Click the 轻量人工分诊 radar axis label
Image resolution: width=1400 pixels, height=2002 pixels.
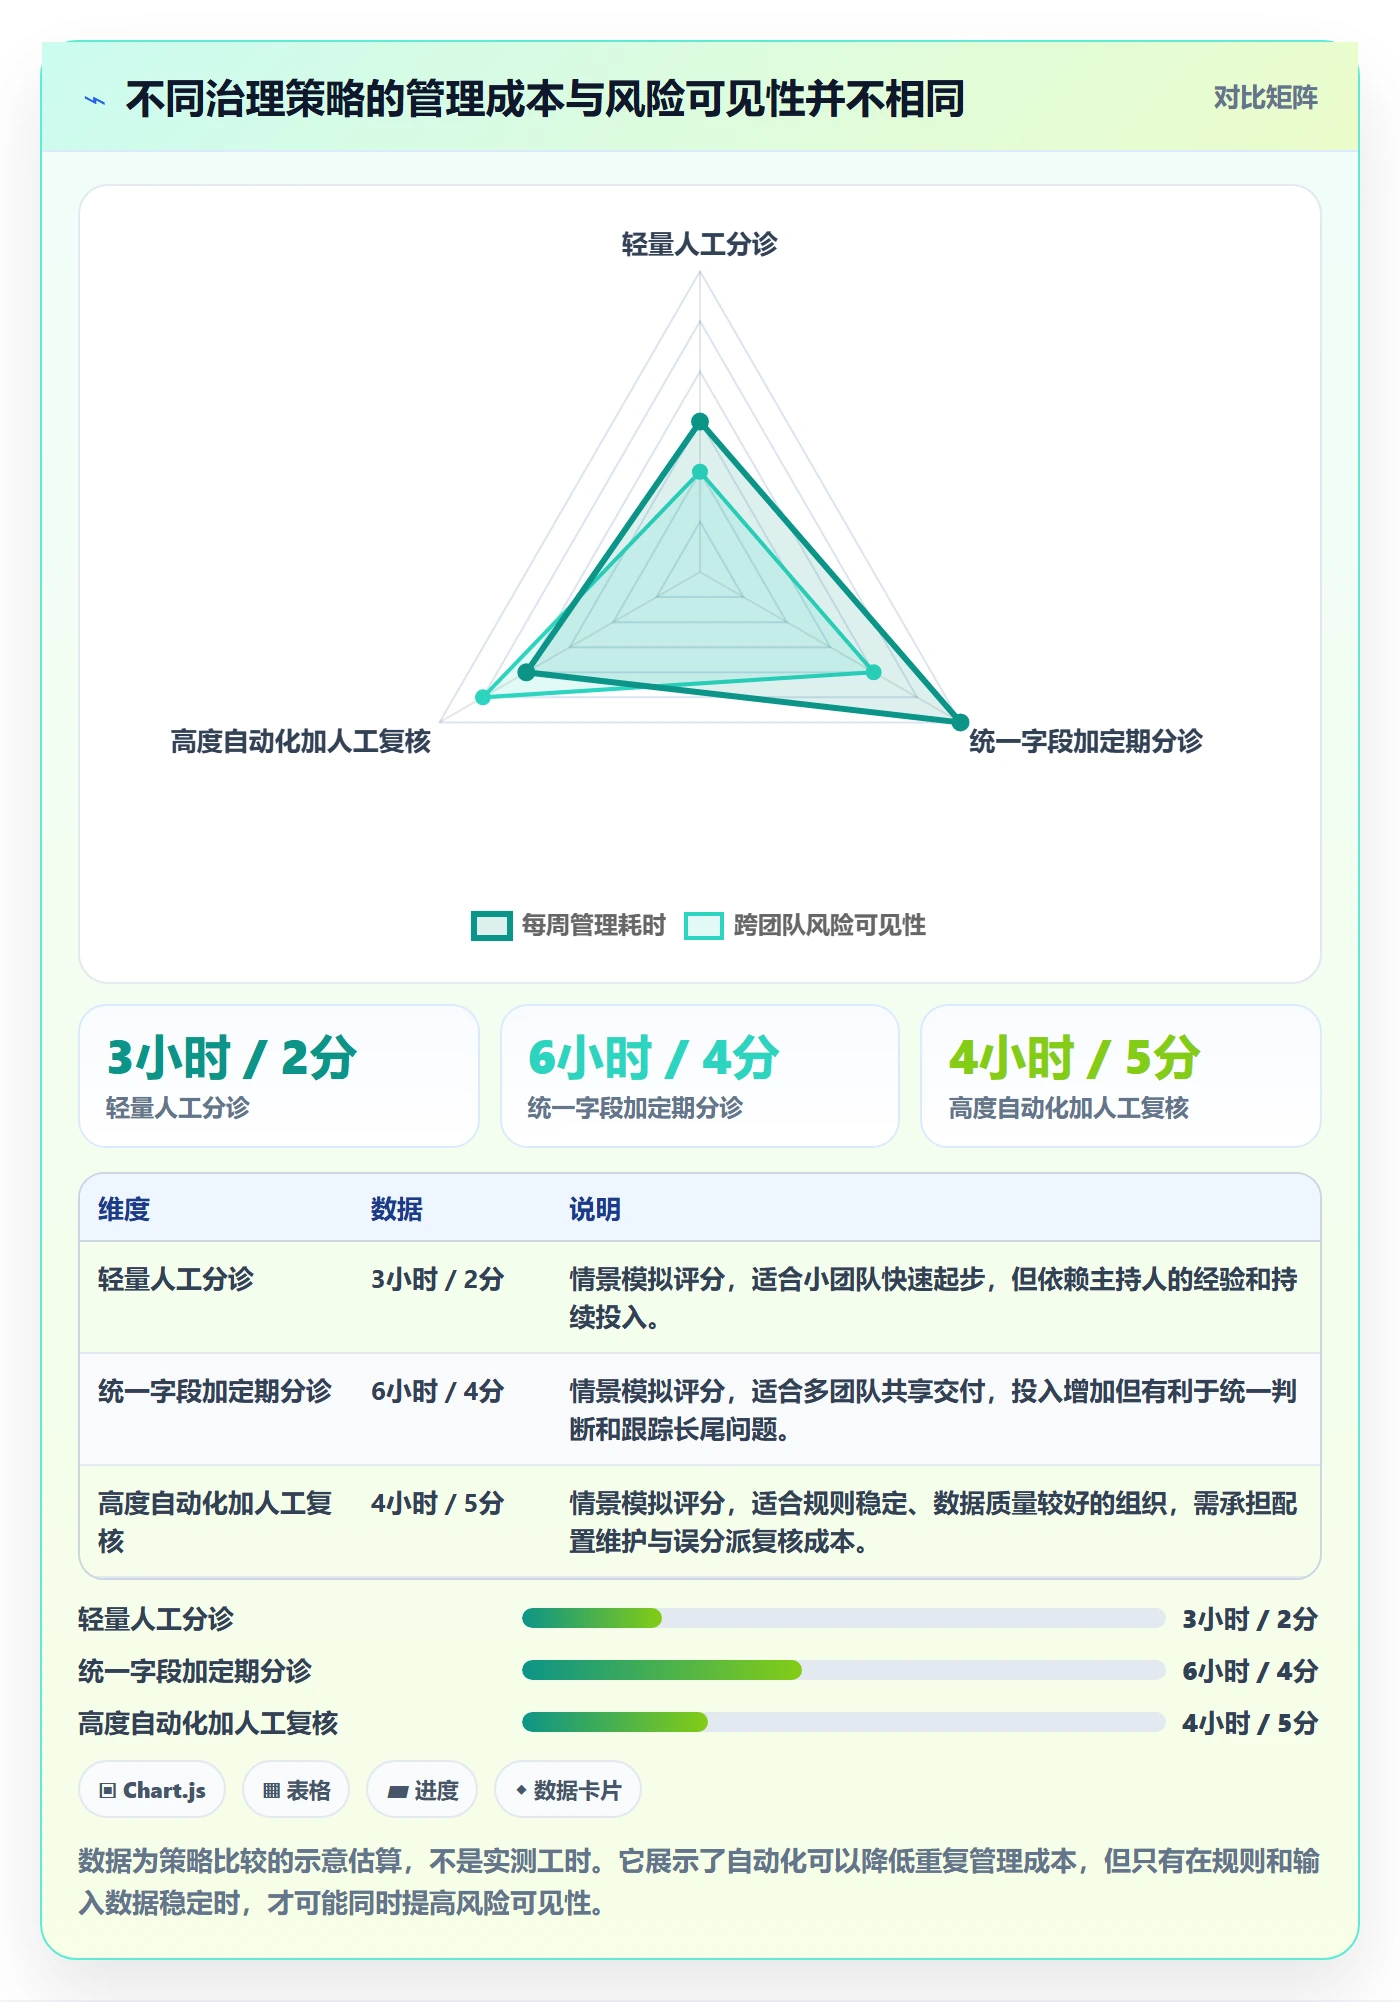click(x=700, y=244)
